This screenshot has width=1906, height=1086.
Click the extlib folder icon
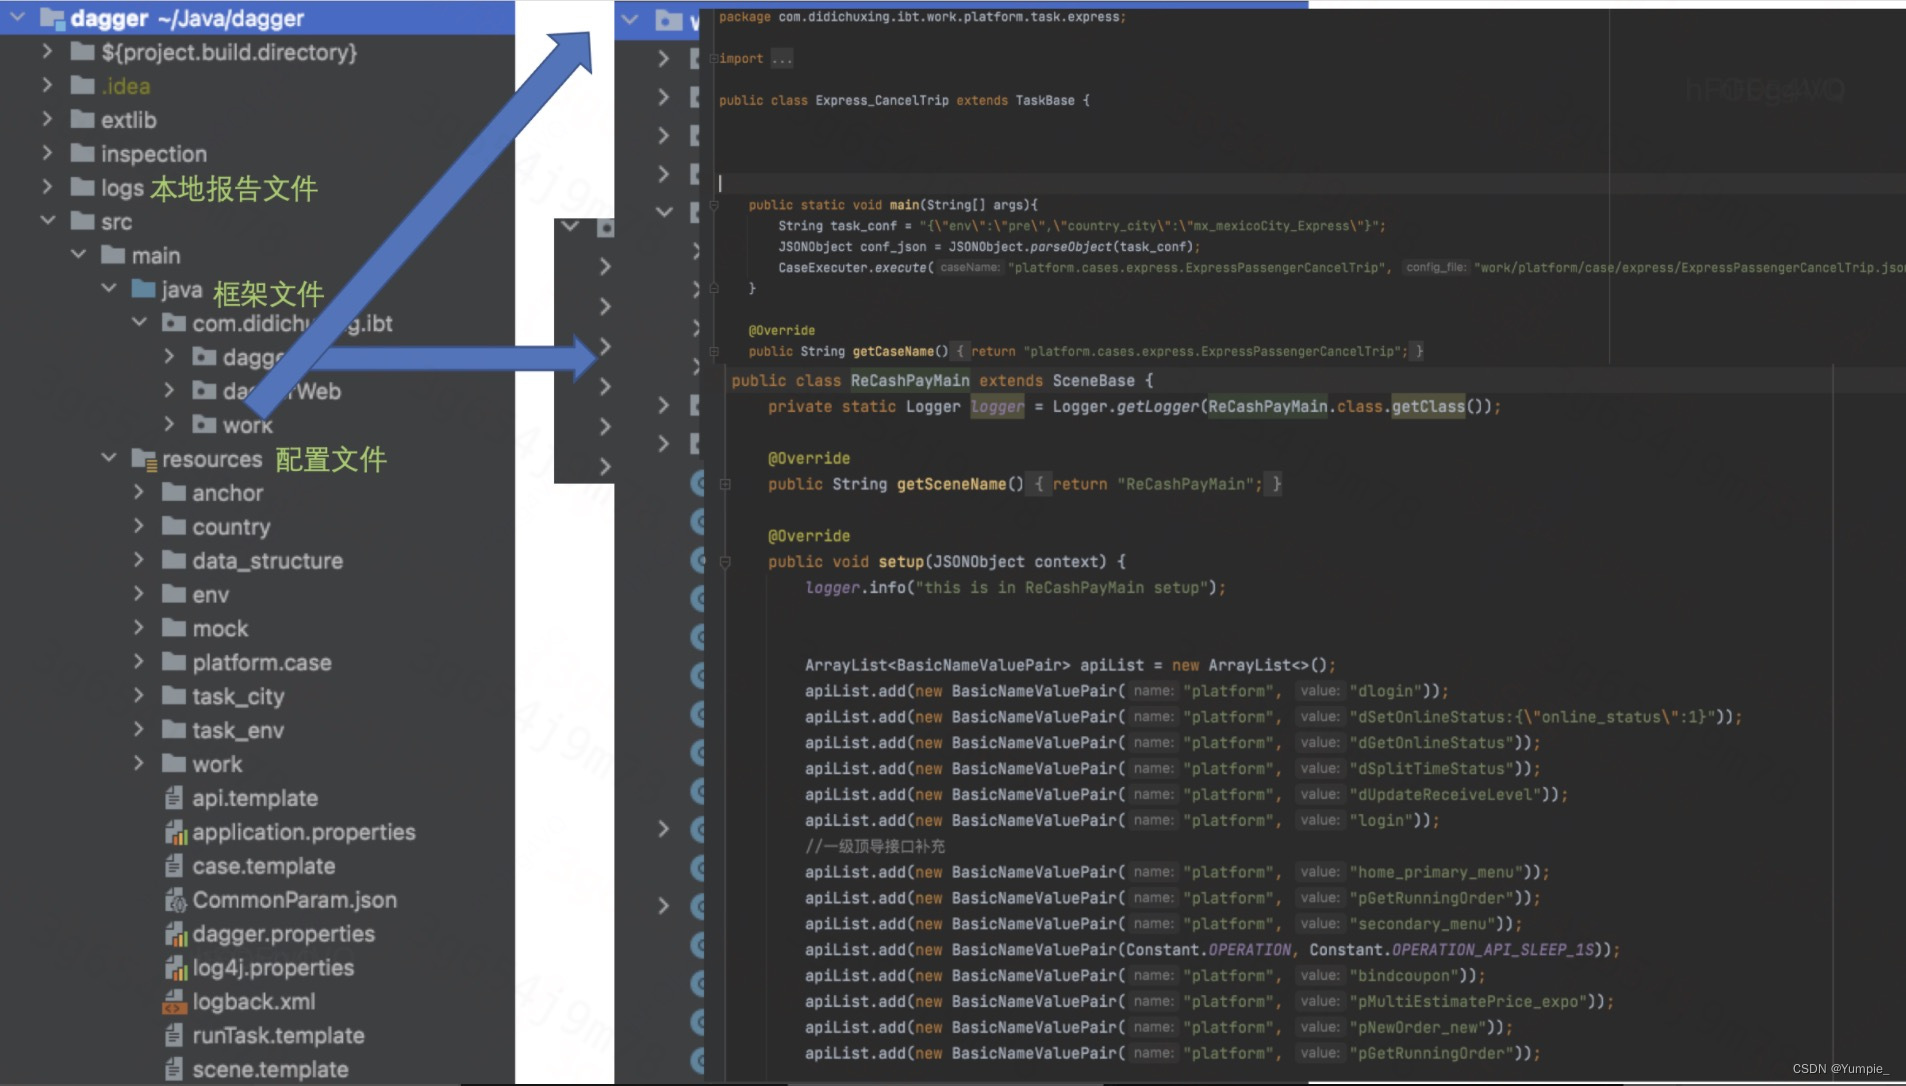(x=82, y=120)
